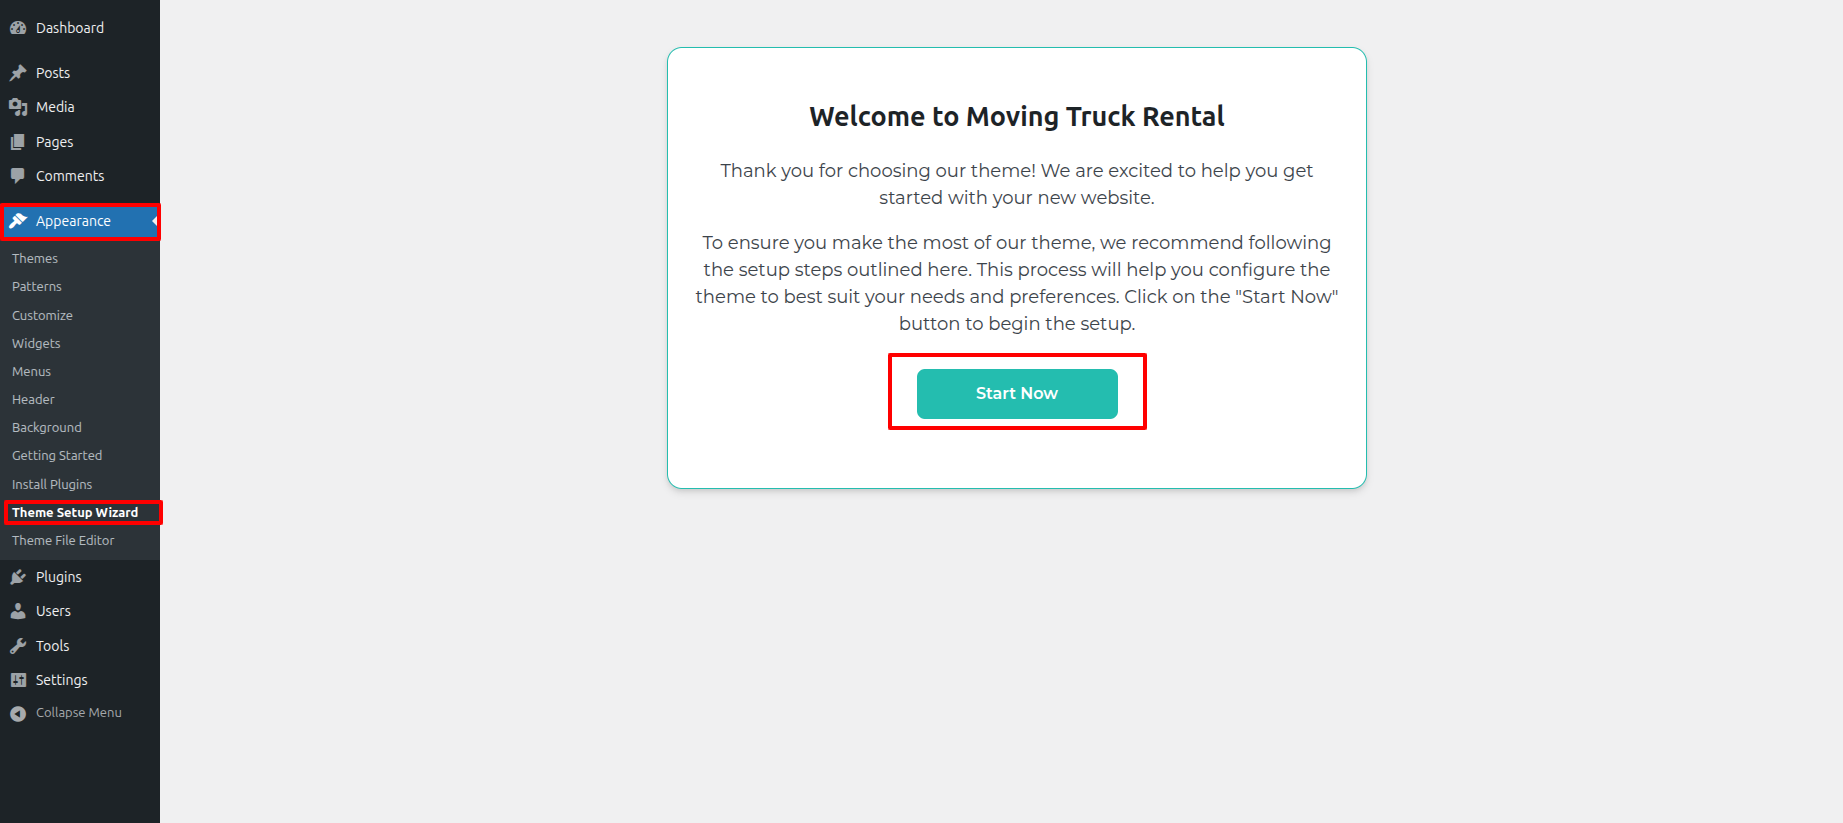Image resolution: width=1843 pixels, height=823 pixels.
Task: Open the Theme File Editor
Action: [63, 540]
